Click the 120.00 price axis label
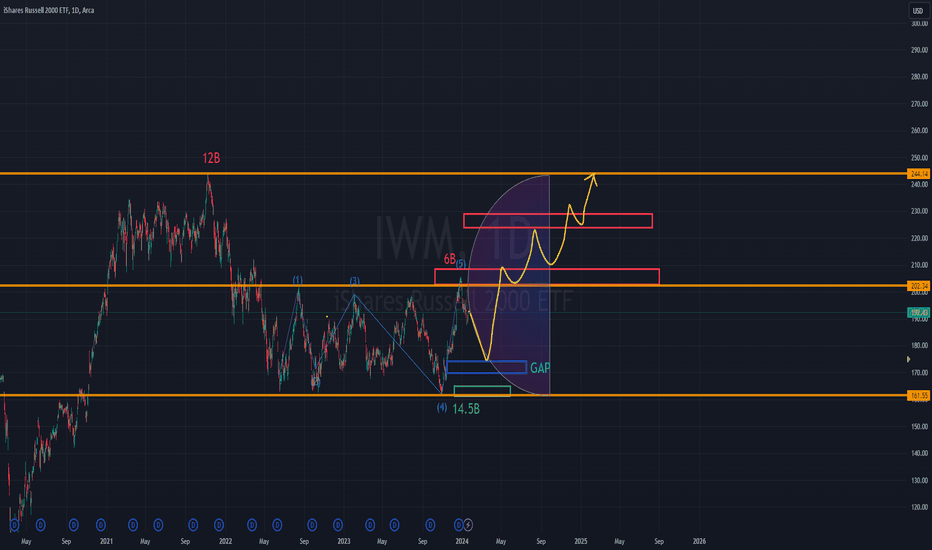932x550 pixels. [919, 507]
